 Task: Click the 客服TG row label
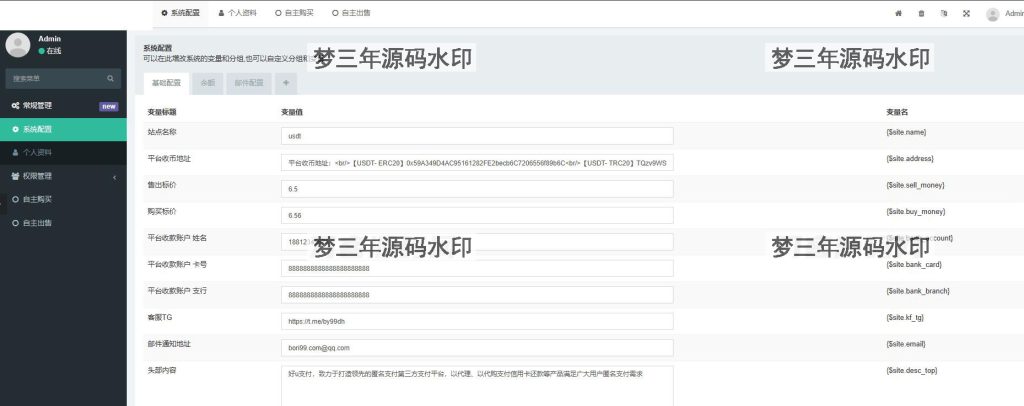[160, 317]
